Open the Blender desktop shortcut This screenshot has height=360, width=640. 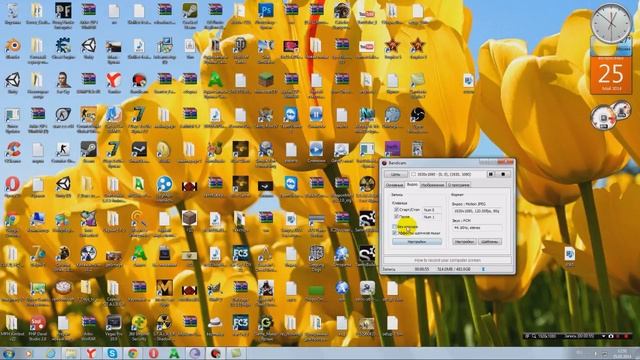pos(13,45)
